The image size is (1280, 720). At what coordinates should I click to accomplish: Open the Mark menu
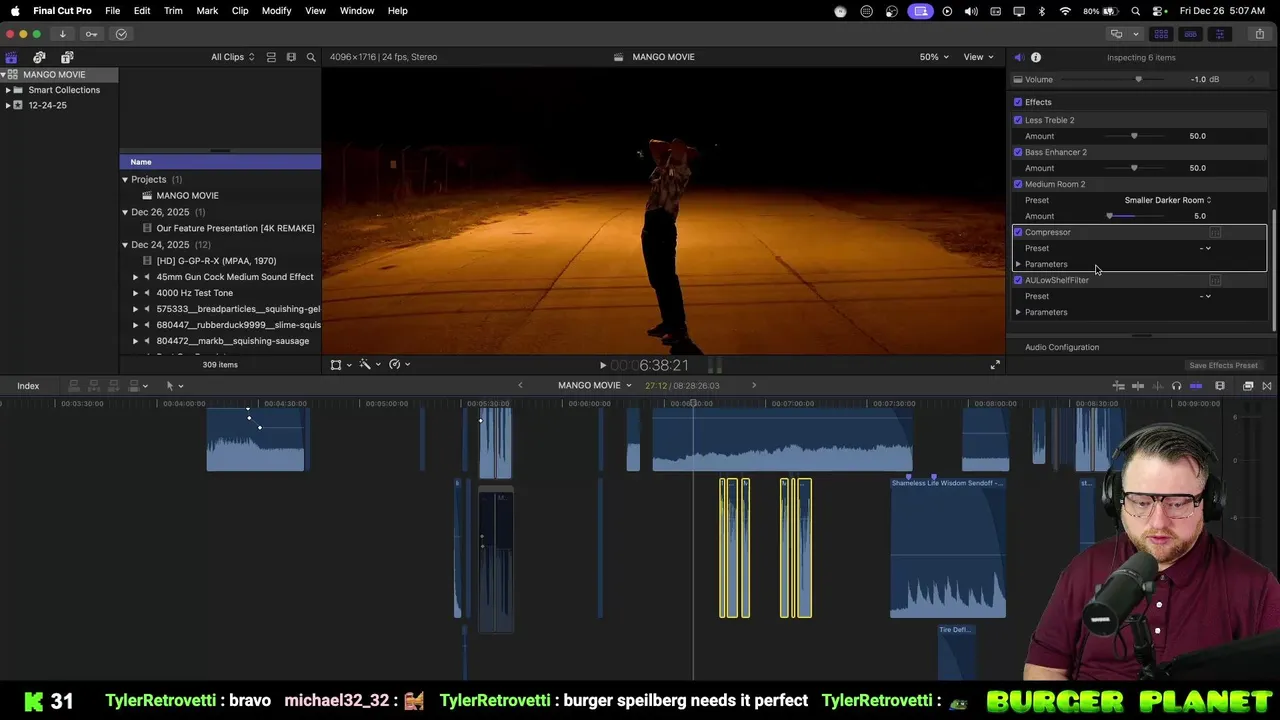[x=207, y=11]
